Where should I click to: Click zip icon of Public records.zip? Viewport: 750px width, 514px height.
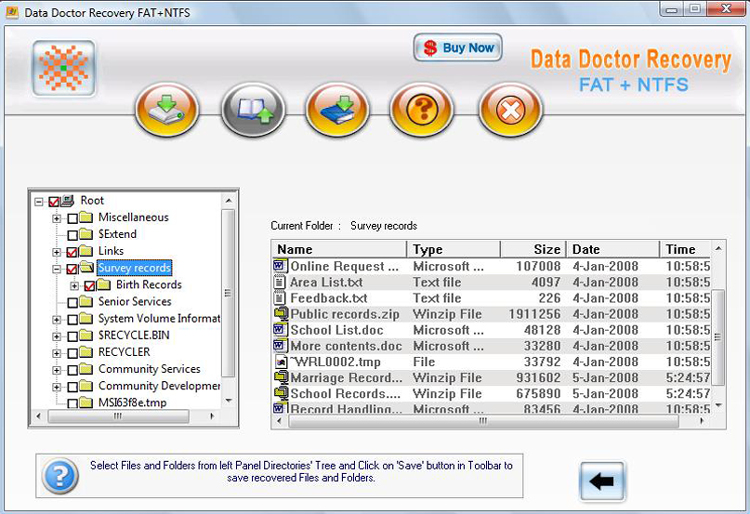tap(281, 314)
